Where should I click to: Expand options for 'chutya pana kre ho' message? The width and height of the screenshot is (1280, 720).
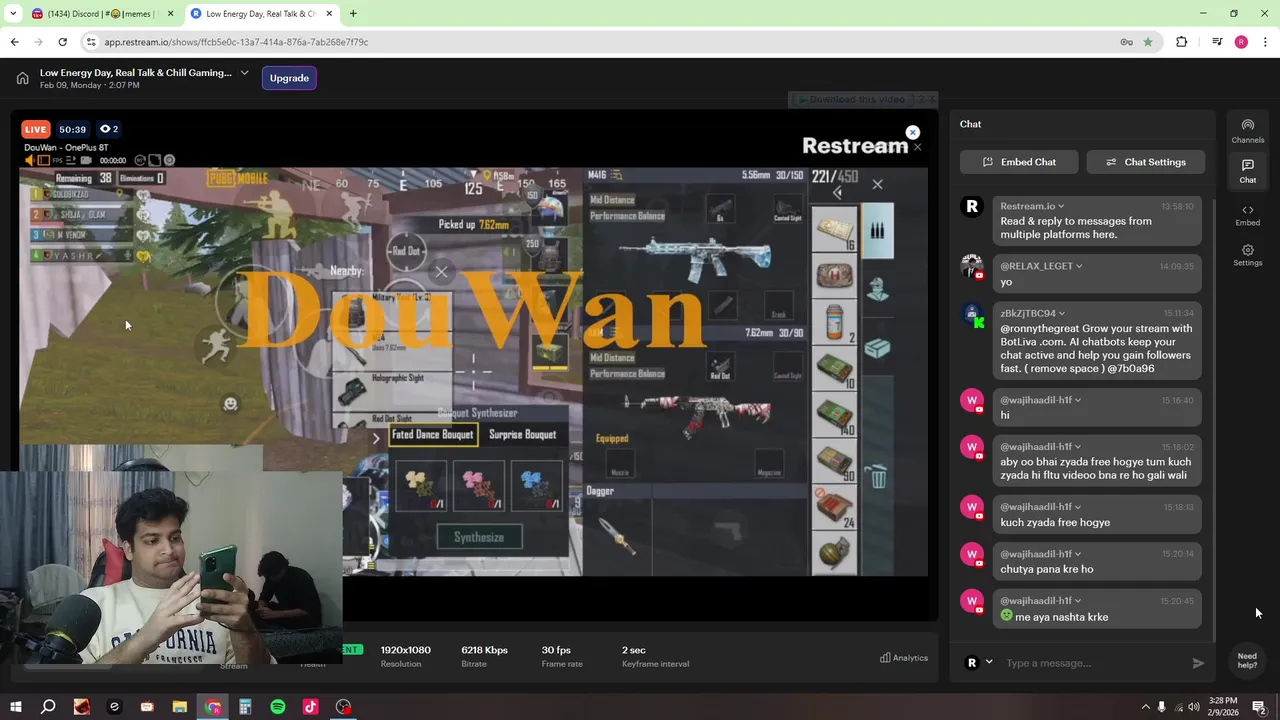click(1078, 554)
